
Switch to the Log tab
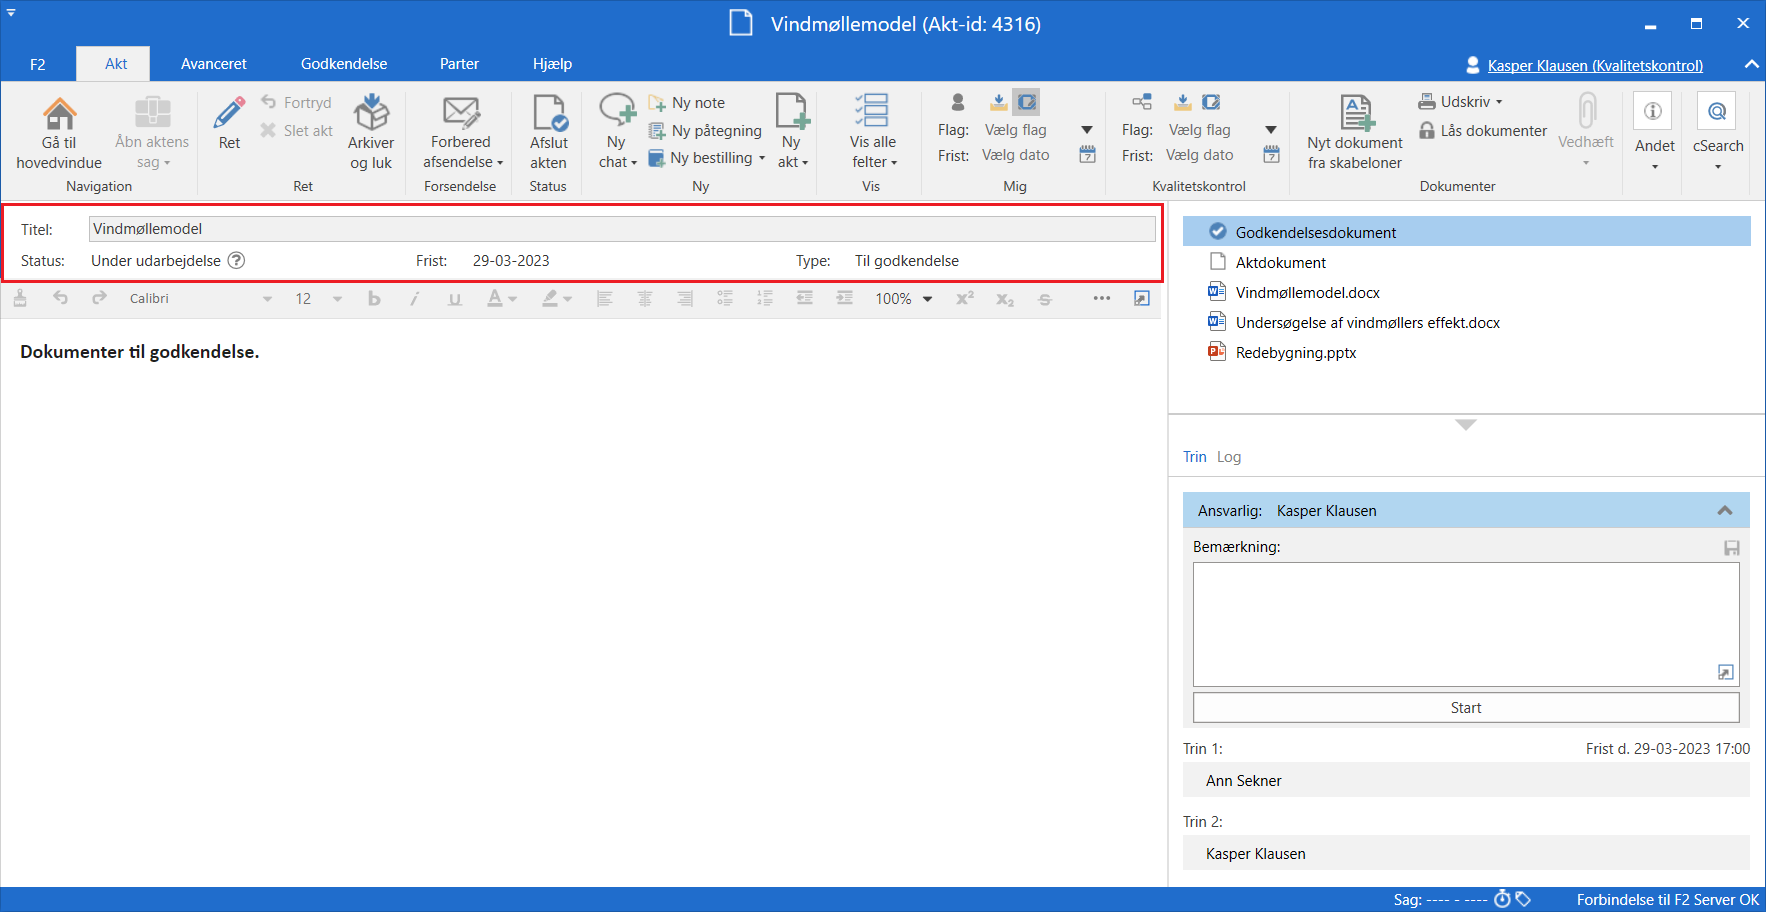coord(1229,457)
